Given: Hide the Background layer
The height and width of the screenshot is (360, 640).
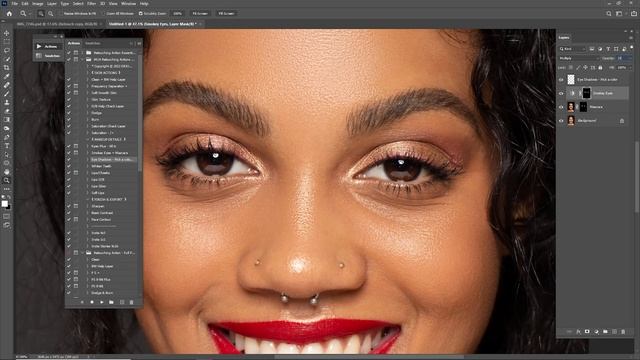Looking at the screenshot, I should (561, 121).
